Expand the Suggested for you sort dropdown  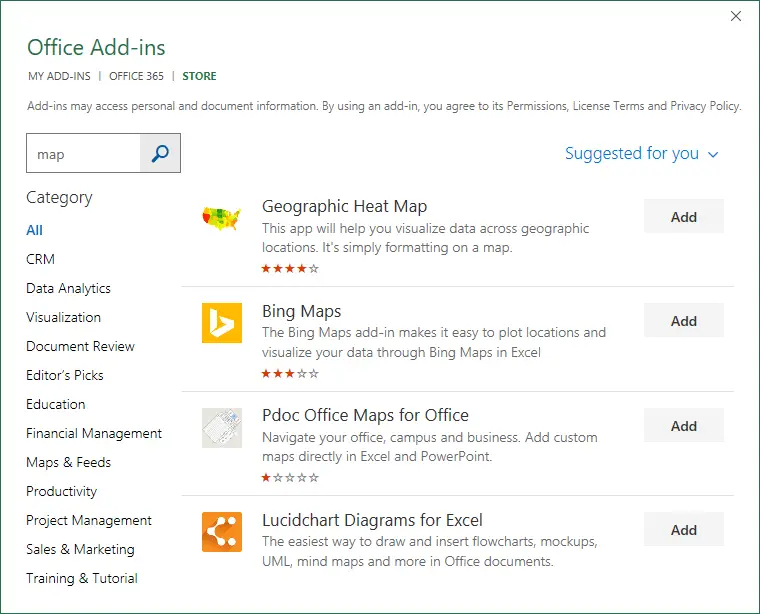tap(641, 154)
